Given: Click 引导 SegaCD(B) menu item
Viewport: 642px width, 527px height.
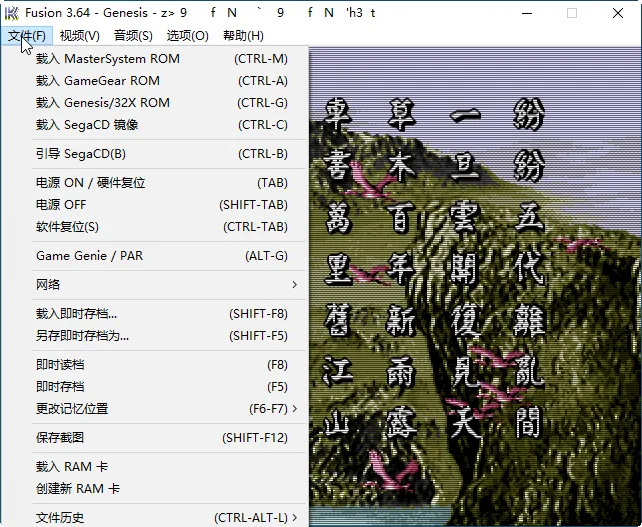Looking at the screenshot, I should click(81, 154).
